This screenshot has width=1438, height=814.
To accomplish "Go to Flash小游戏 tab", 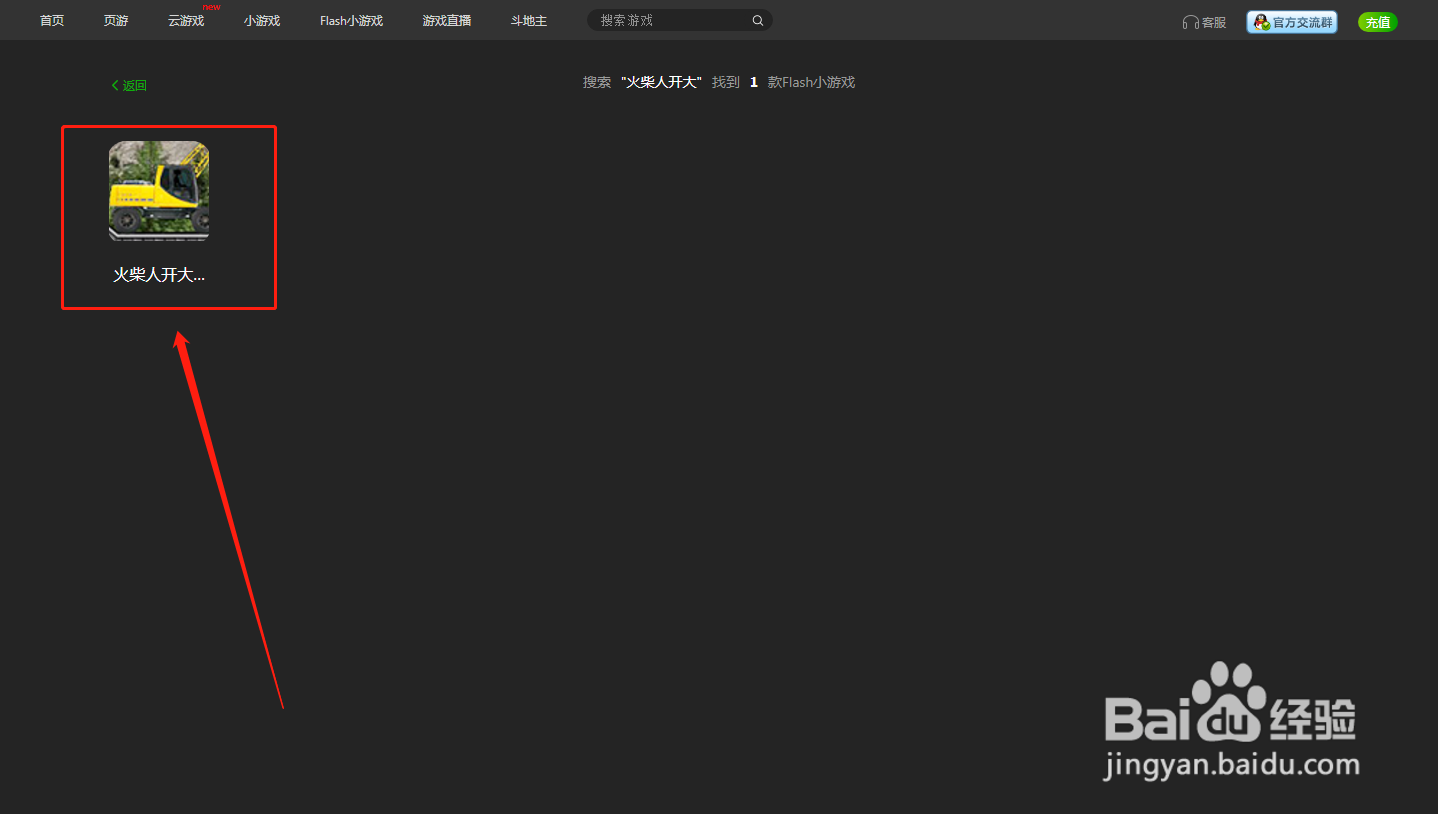I will (x=351, y=21).
